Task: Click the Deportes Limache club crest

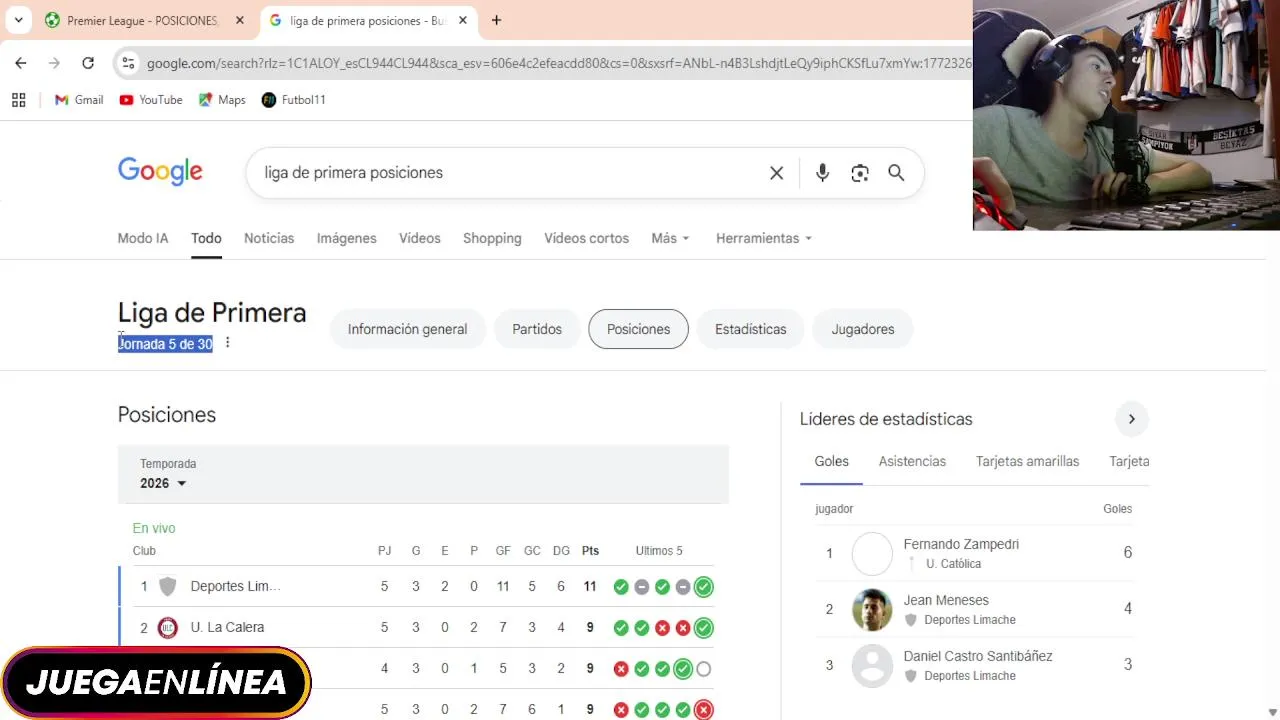Action: pos(168,586)
